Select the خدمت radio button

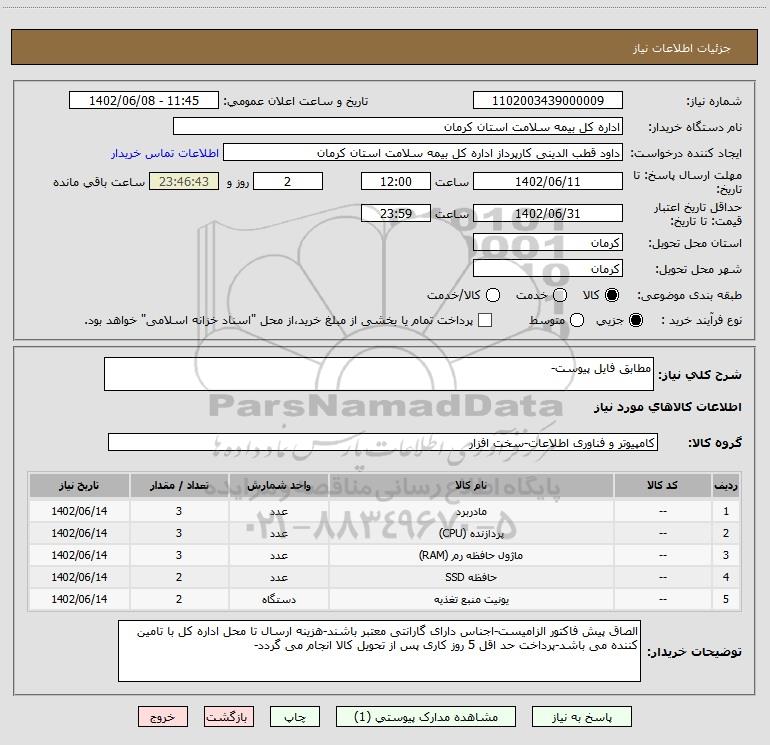click(x=560, y=295)
